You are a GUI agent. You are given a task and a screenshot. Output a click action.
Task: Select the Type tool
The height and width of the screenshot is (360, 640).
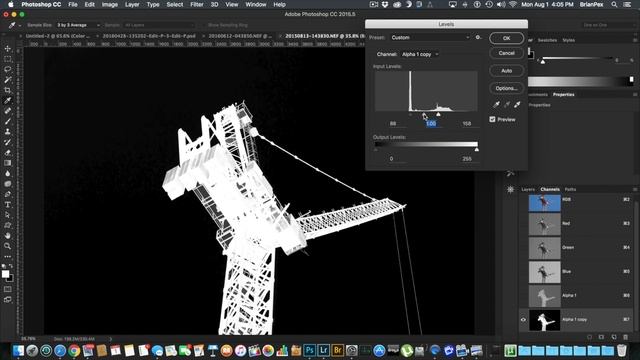[x=8, y=204]
